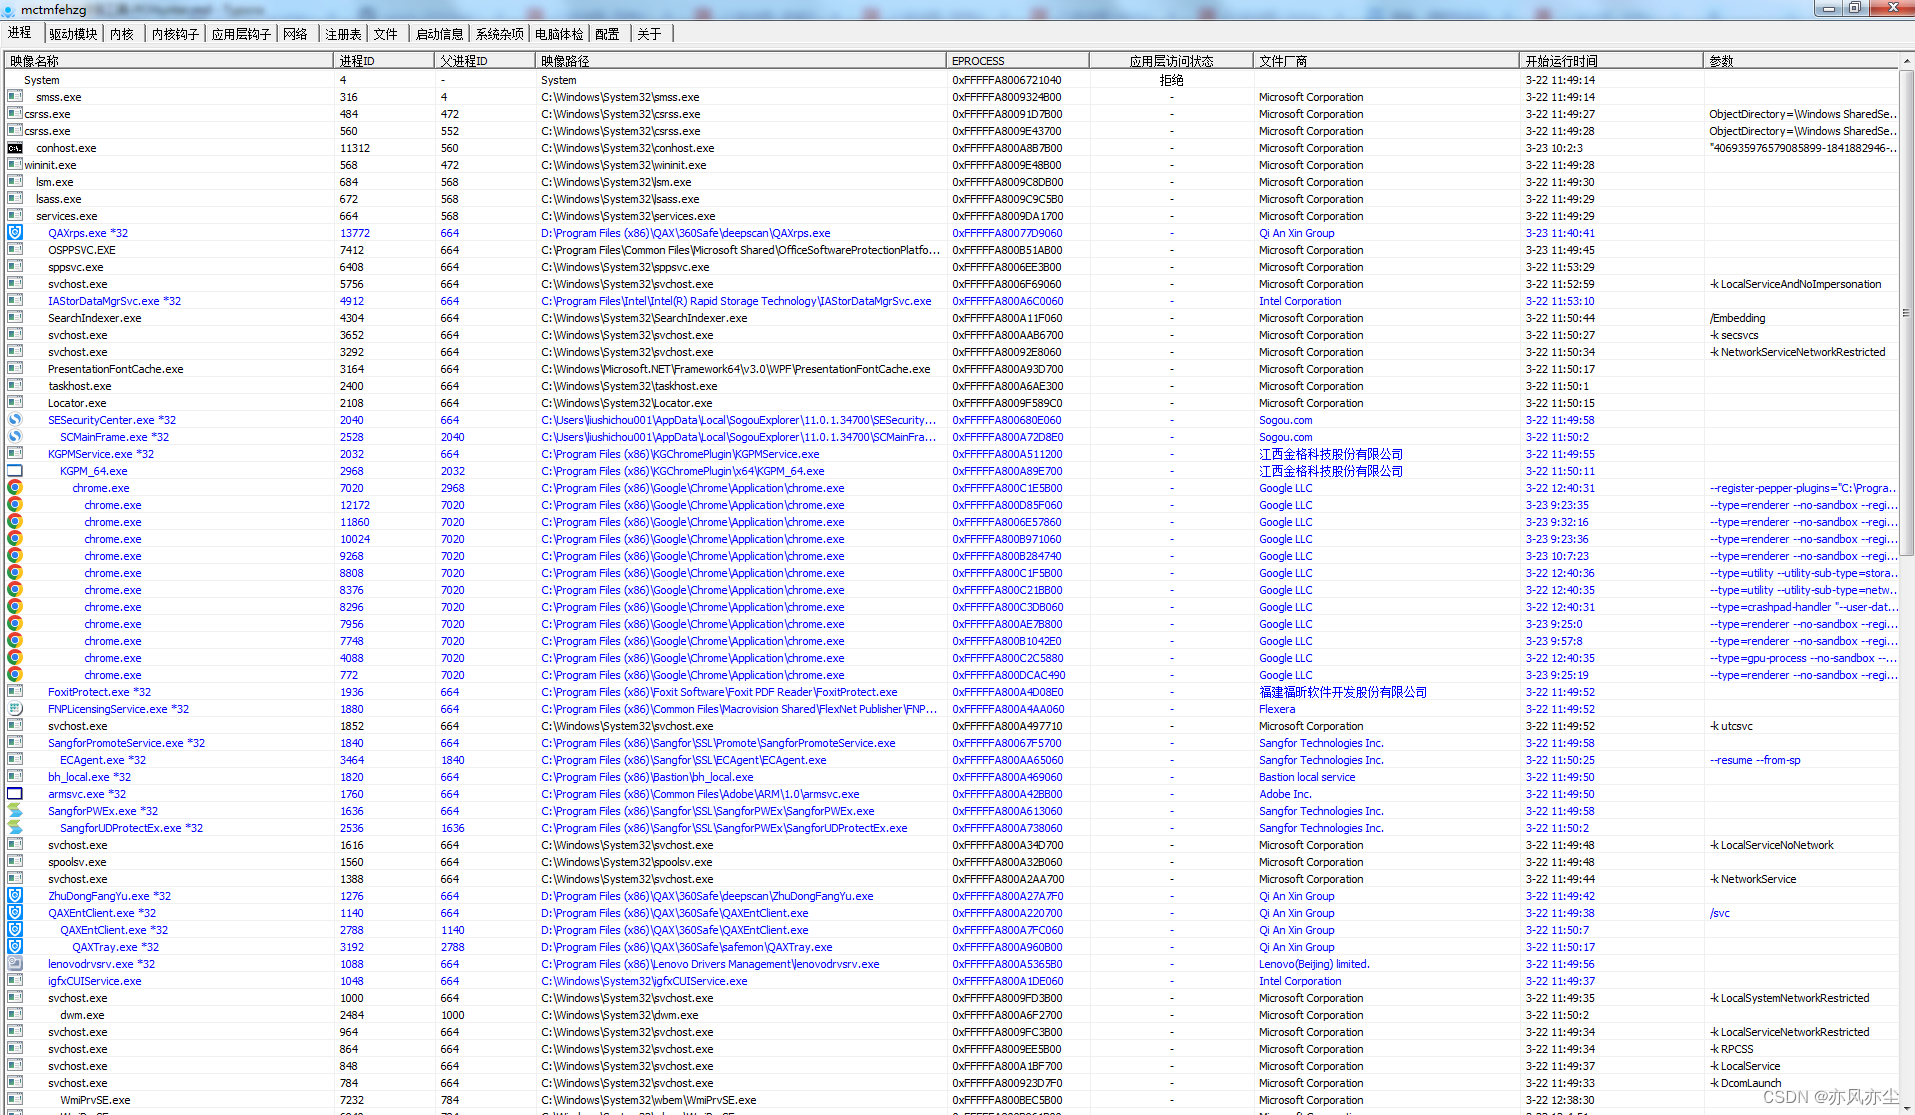Screen dimensions: 1915x1115
Task: Click the vertical scrollbar thumb
Action: coord(1907,312)
